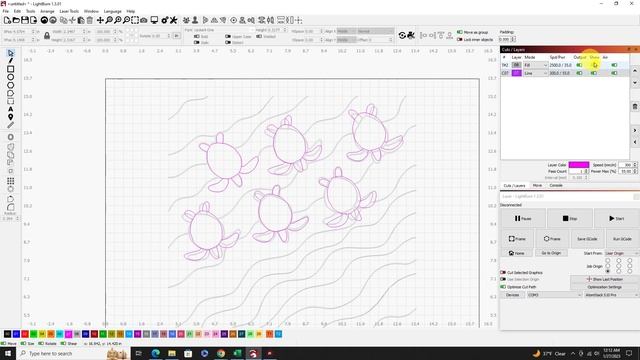Click the Save disk icon
The width and height of the screenshot is (640, 360).
24,20
